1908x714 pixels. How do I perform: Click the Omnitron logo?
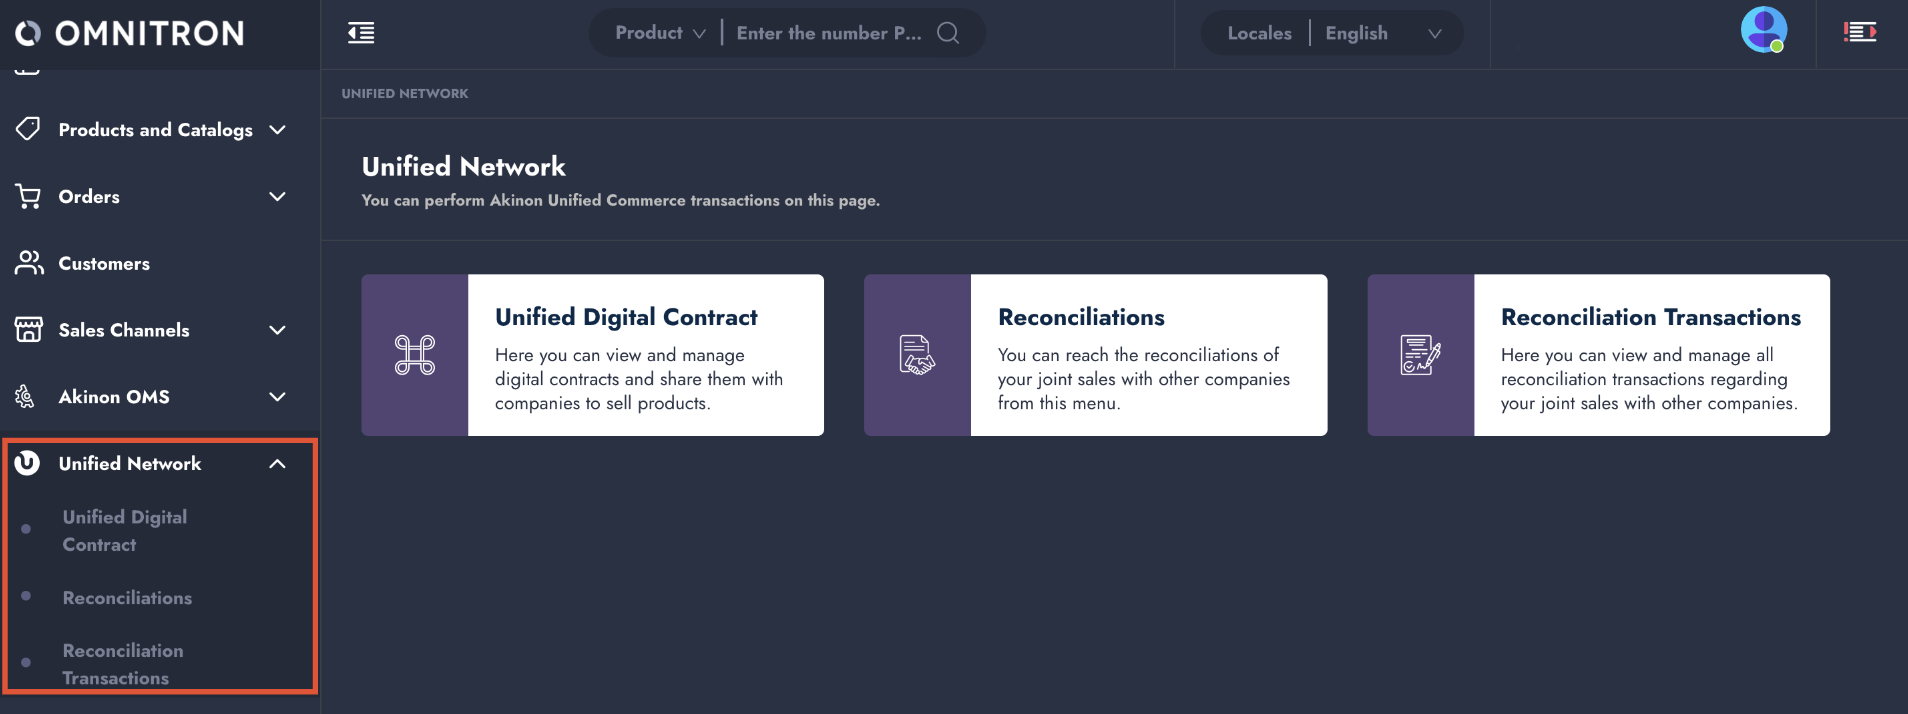[130, 34]
